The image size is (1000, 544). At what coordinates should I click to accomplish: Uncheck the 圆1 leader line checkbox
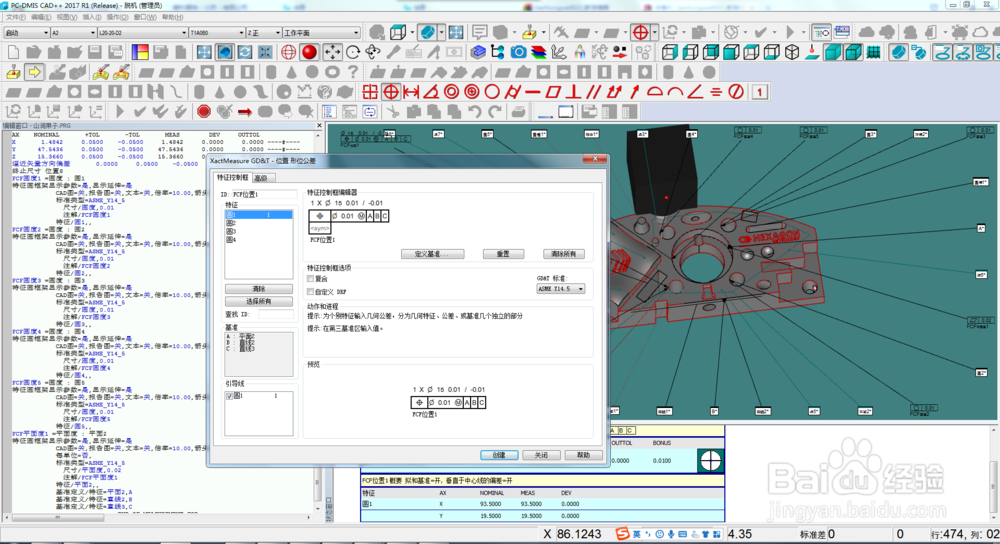[230, 396]
